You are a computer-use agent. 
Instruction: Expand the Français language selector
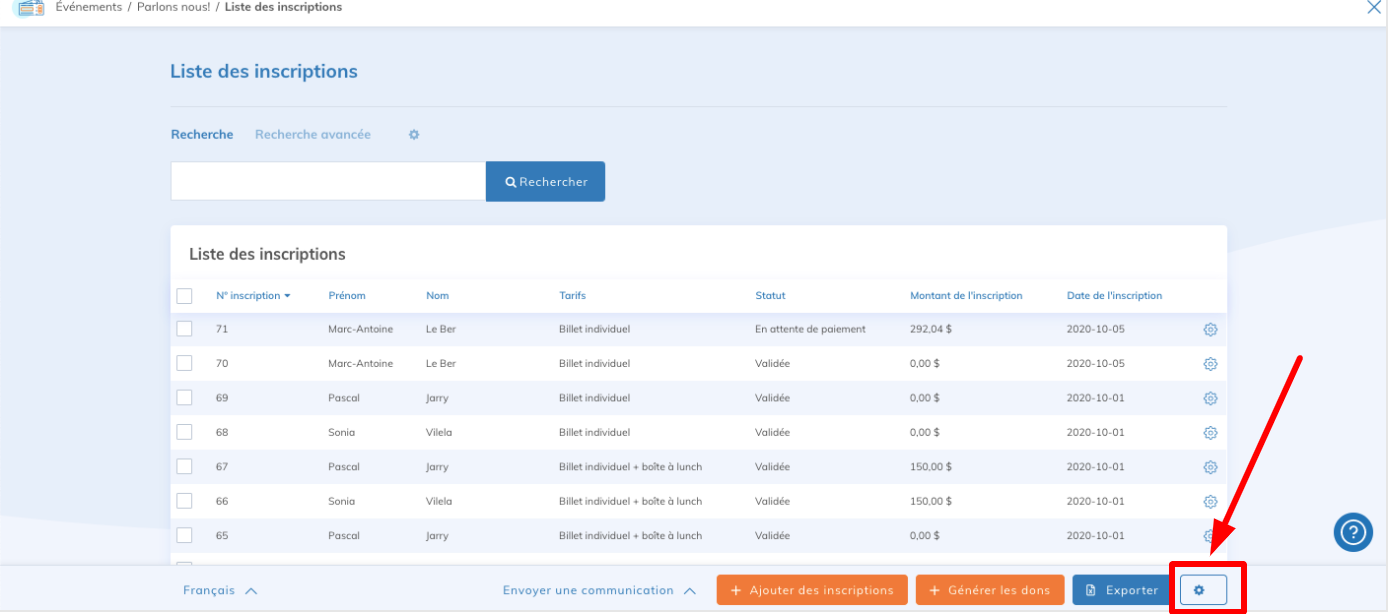point(220,591)
